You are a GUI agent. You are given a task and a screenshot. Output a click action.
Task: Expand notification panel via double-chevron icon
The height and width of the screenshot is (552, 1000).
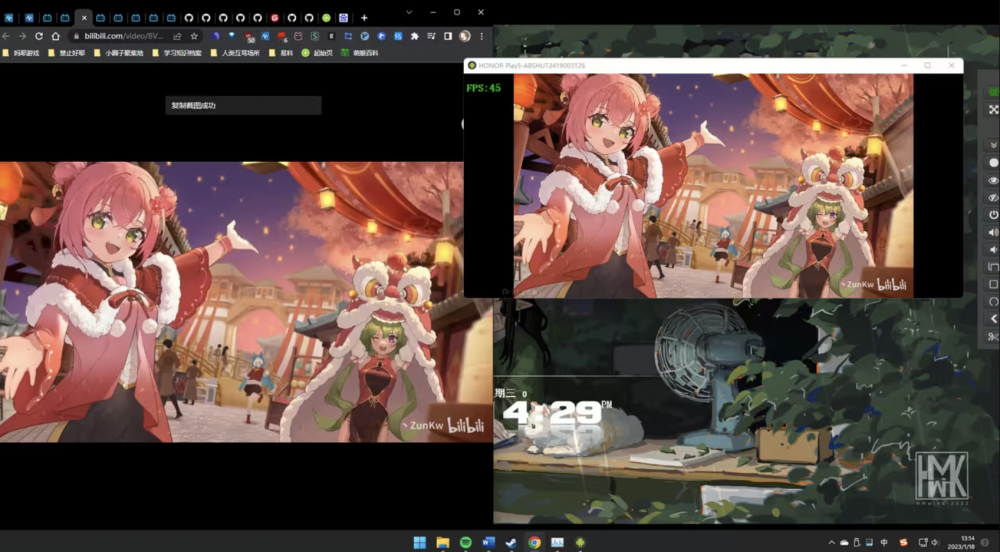[993, 145]
